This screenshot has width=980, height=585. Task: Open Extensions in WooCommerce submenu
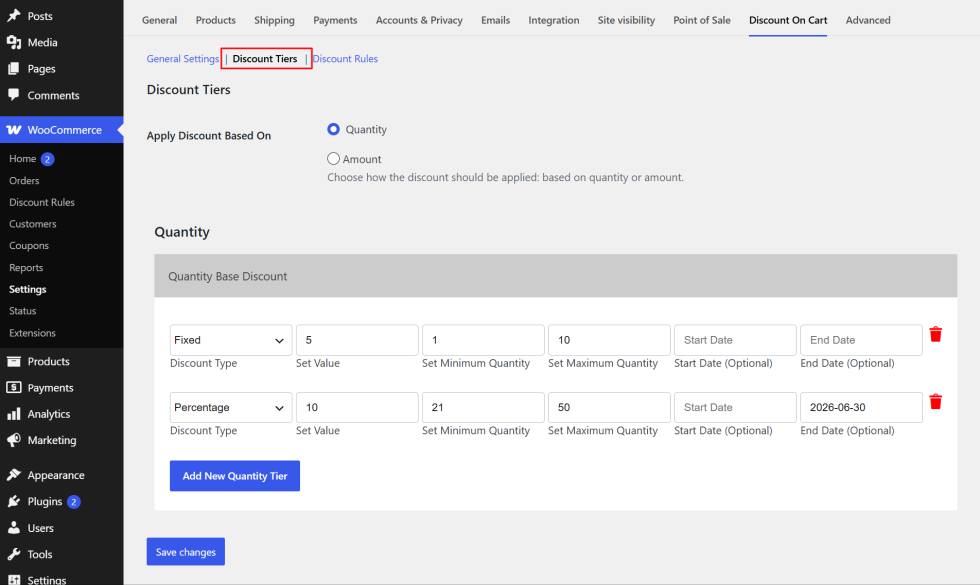click(x=32, y=333)
